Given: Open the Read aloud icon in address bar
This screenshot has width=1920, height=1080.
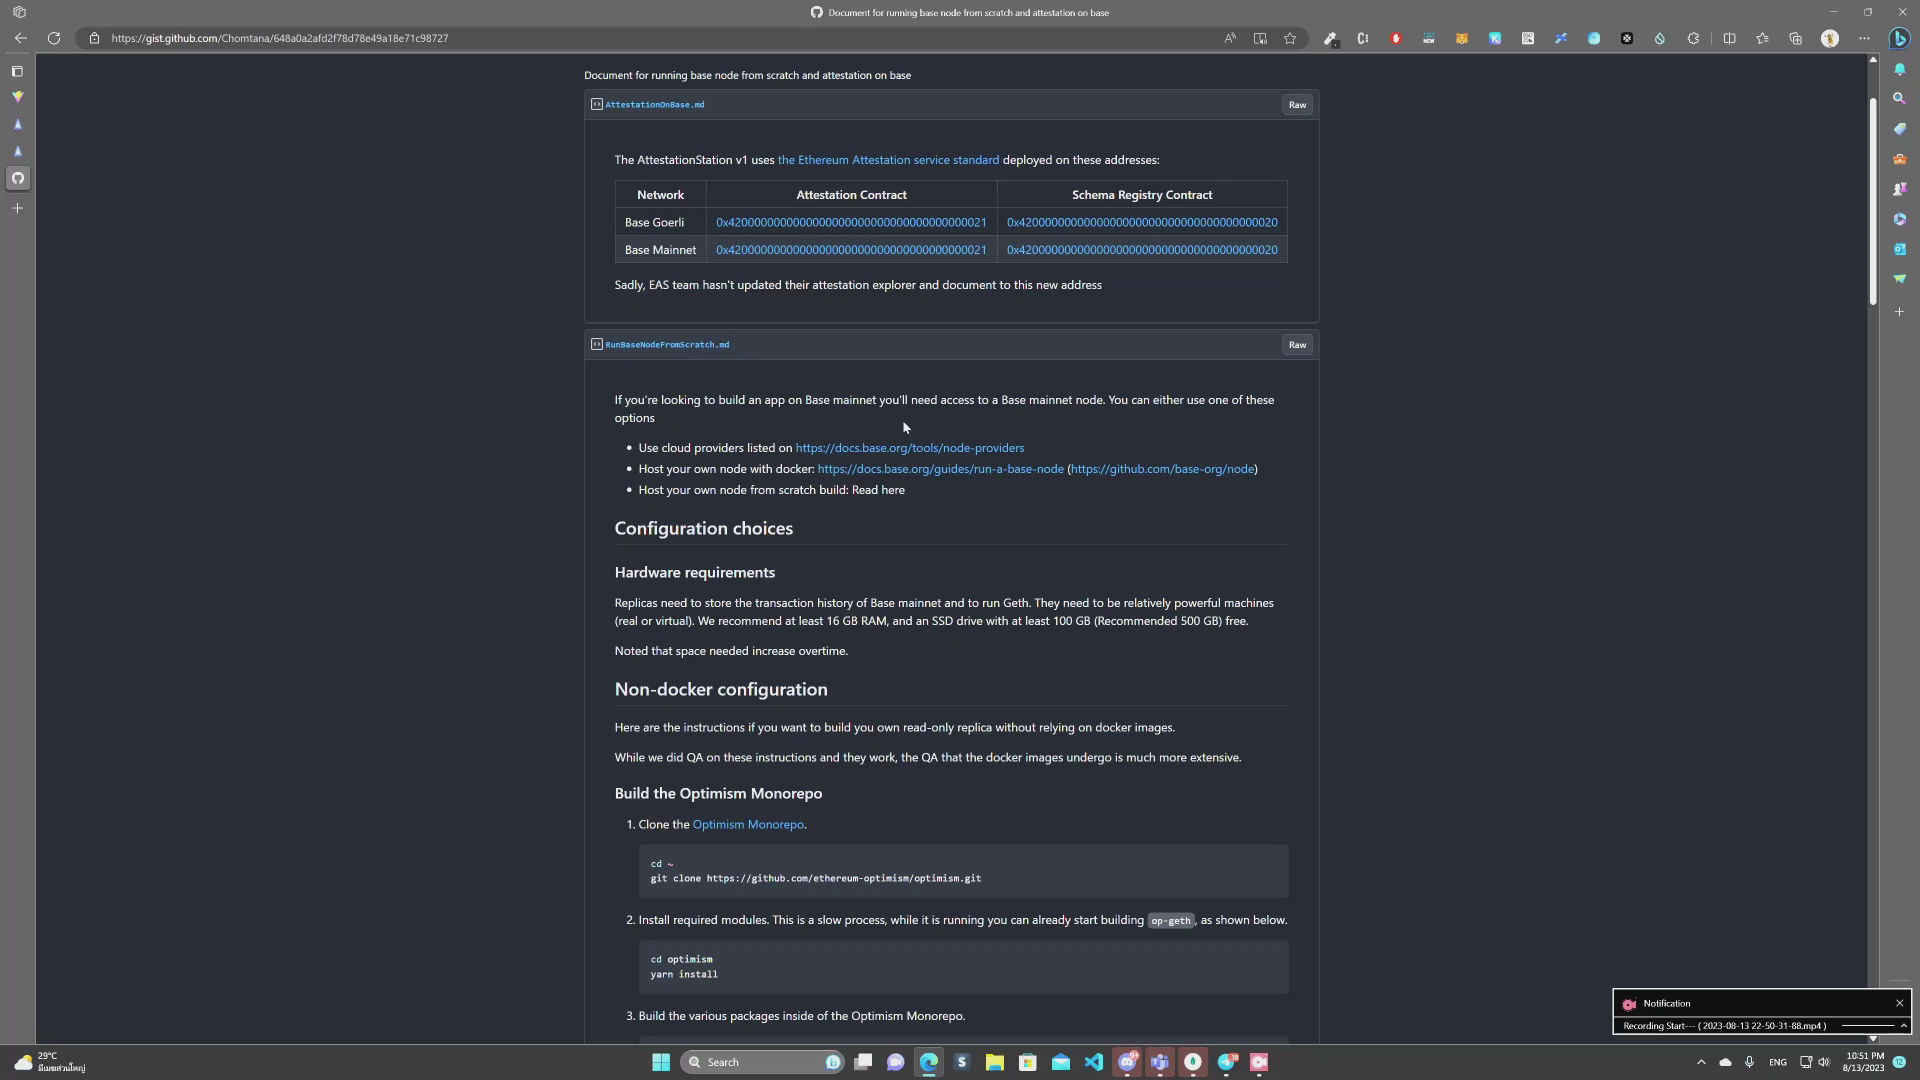Looking at the screenshot, I should click(1230, 38).
